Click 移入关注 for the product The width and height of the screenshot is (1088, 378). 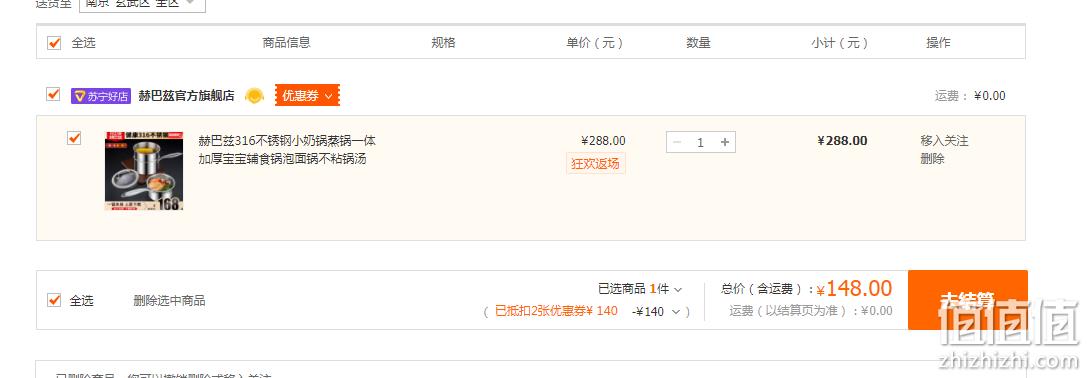pos(944,141)
